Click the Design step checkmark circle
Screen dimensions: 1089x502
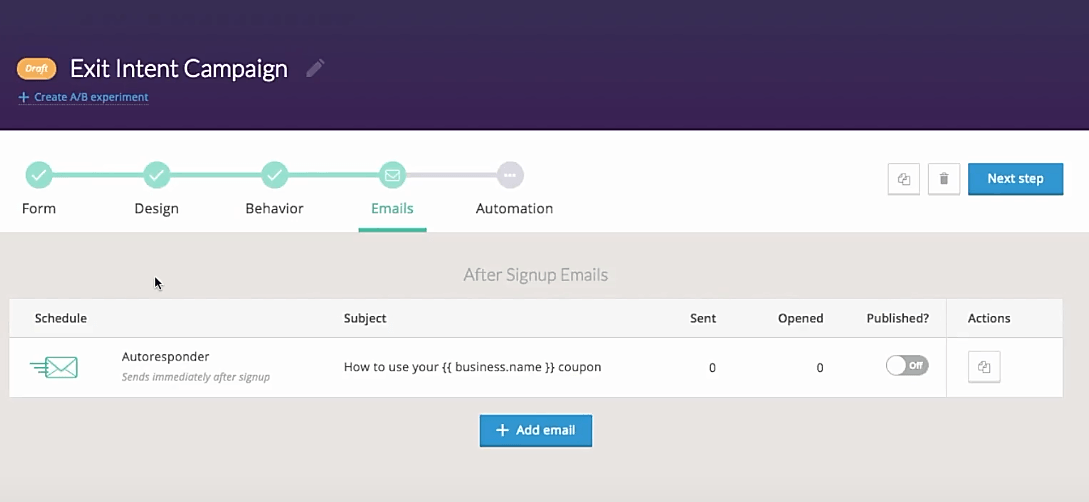(x=157, y=175)
